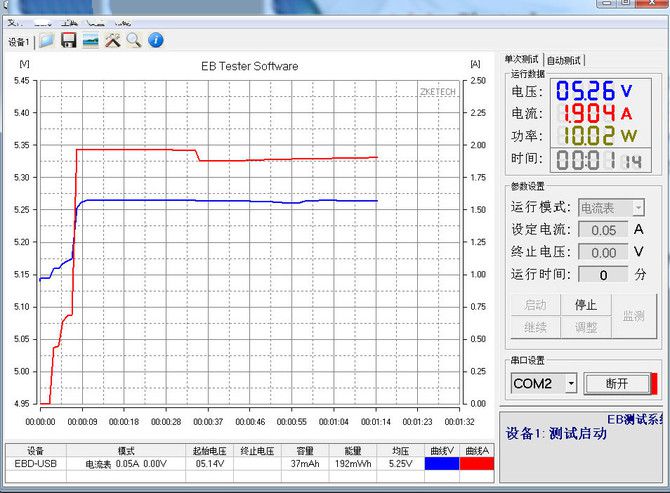Select the EBD-USB device cell
The height and width of the screenshot is (493, 670).
pyautogui.click(x=35, y=464)
